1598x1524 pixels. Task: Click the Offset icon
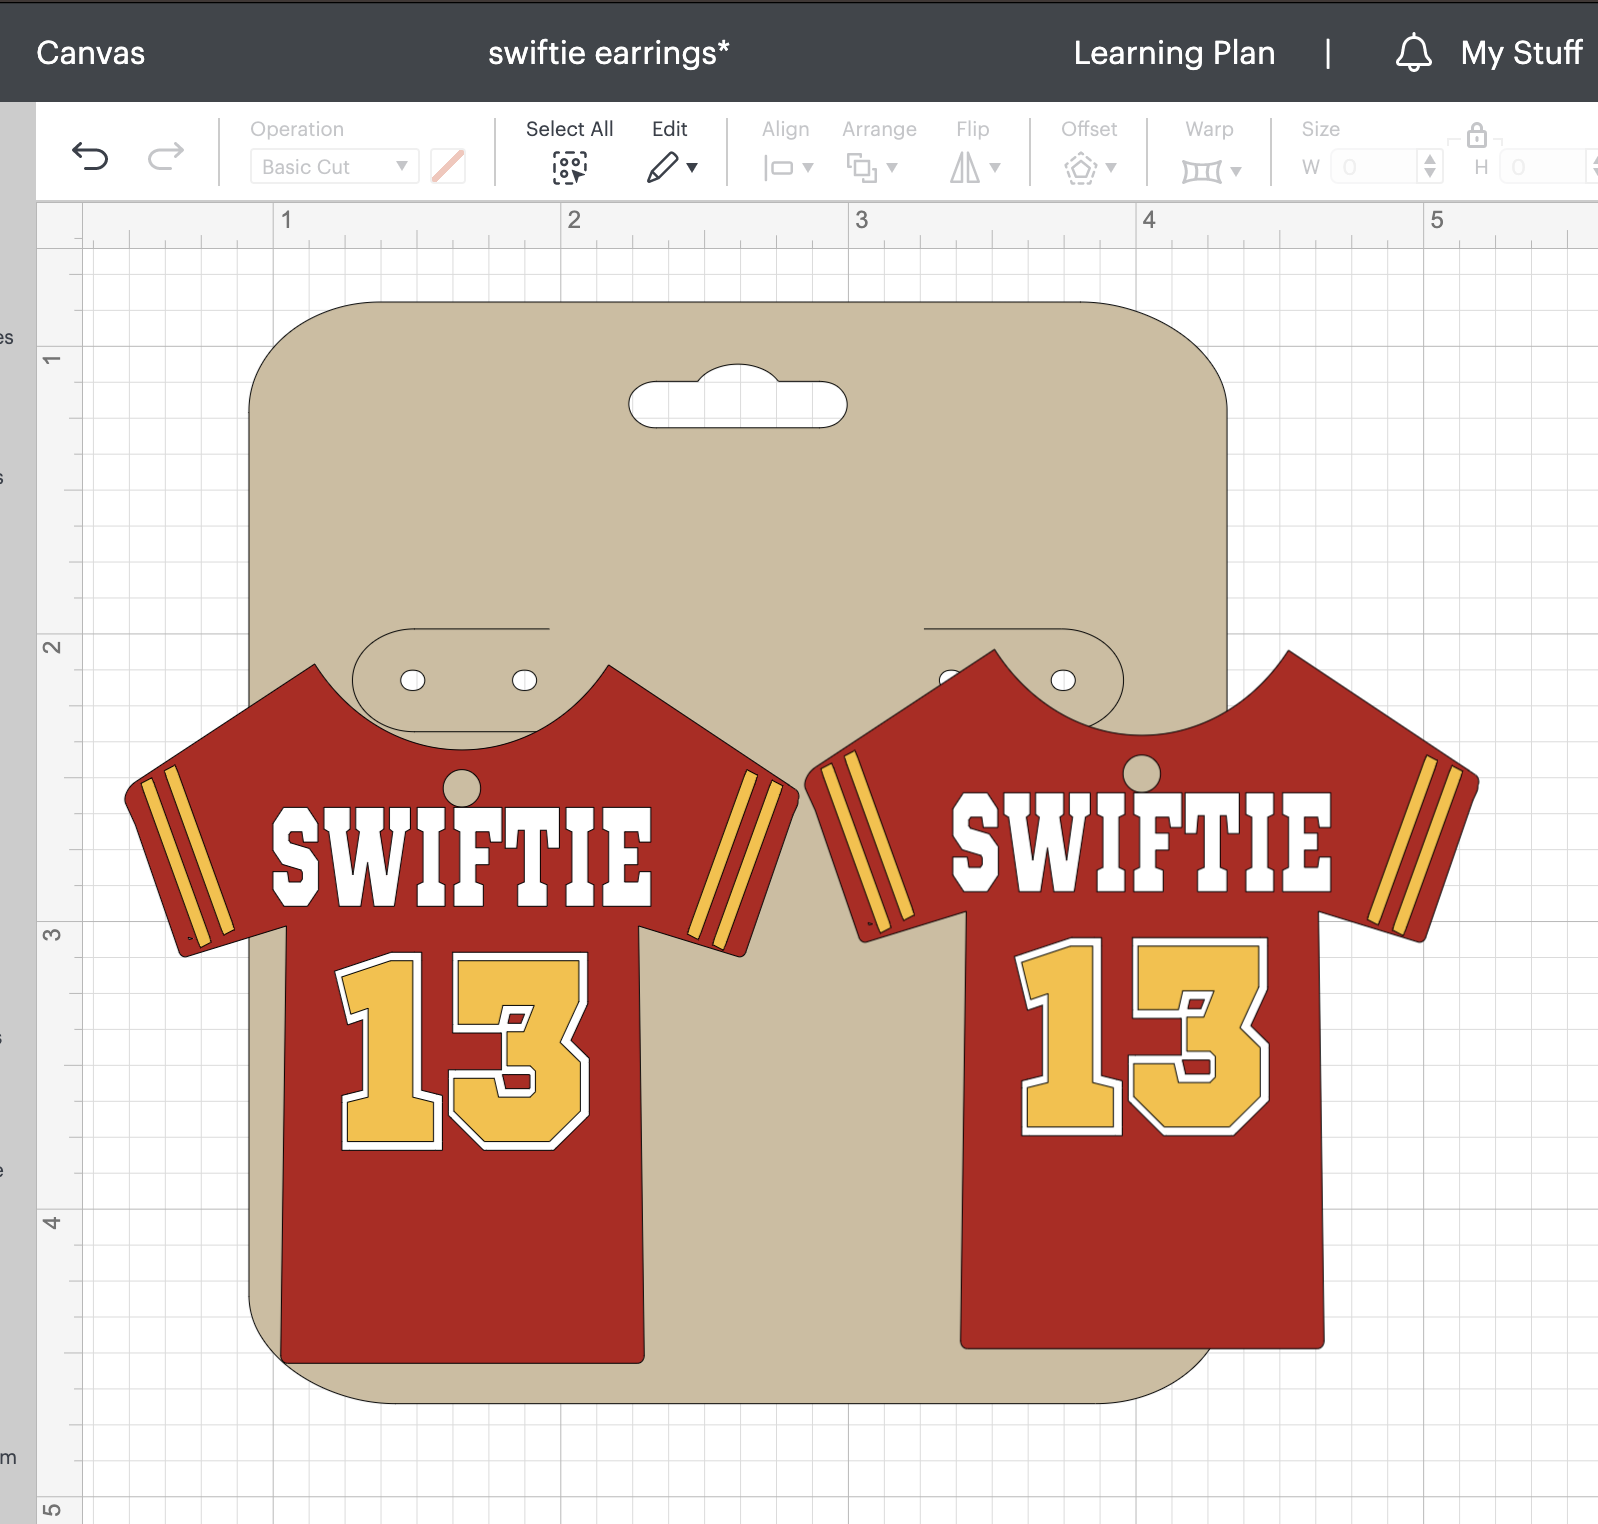pyautogui.click(x=1081, y=168)
